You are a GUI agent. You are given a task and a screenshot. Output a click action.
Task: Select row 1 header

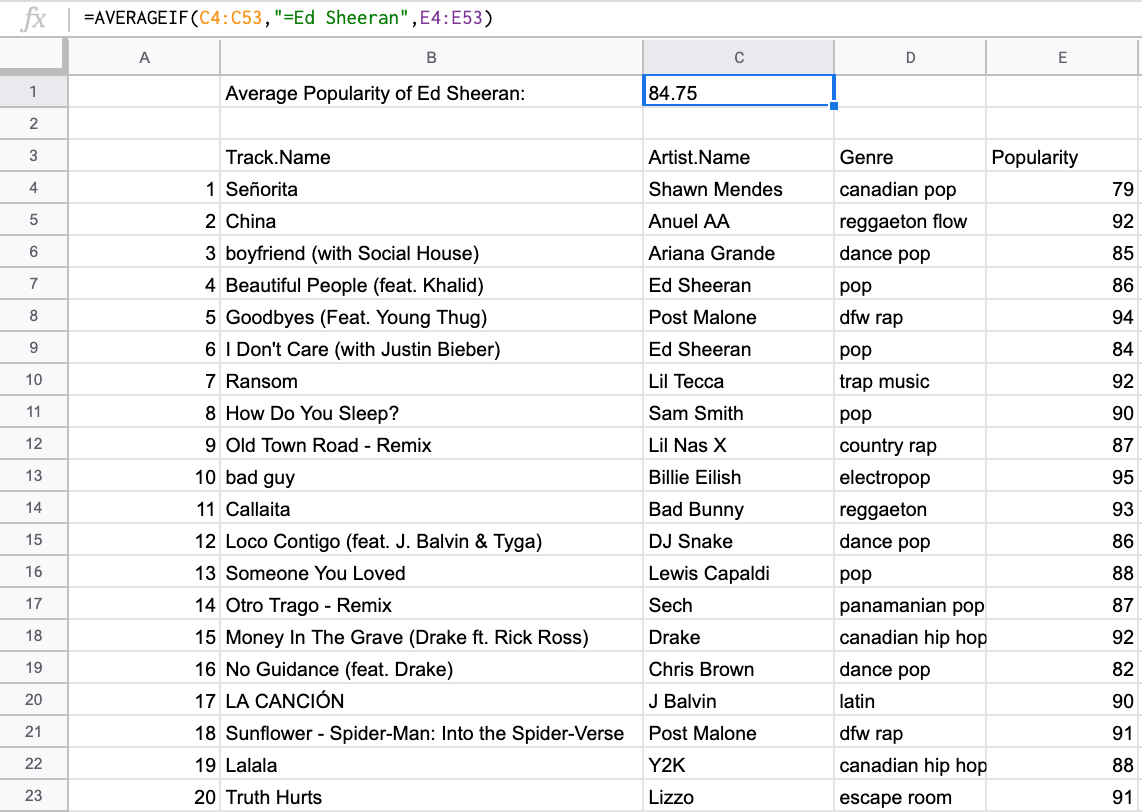pyautogui.click(x=34, y=92)
